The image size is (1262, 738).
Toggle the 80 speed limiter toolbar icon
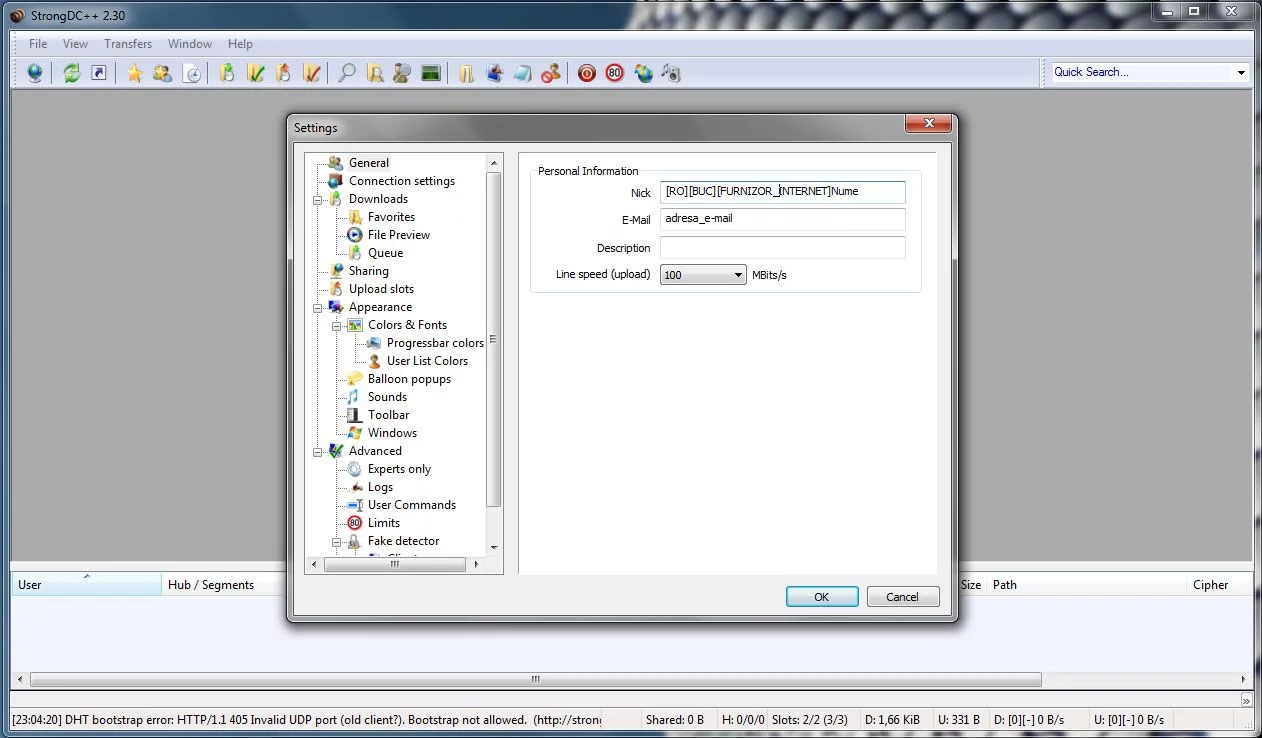615,73
